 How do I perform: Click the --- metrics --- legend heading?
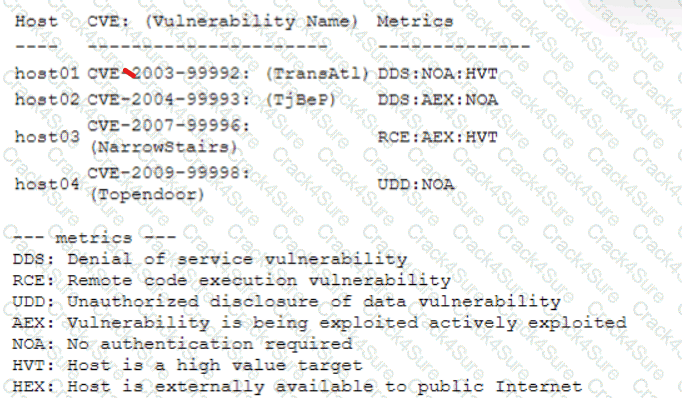(94, 238)
